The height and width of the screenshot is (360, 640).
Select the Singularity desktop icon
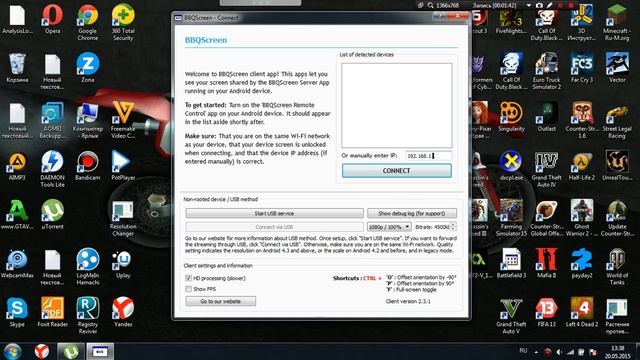(511, 117)
